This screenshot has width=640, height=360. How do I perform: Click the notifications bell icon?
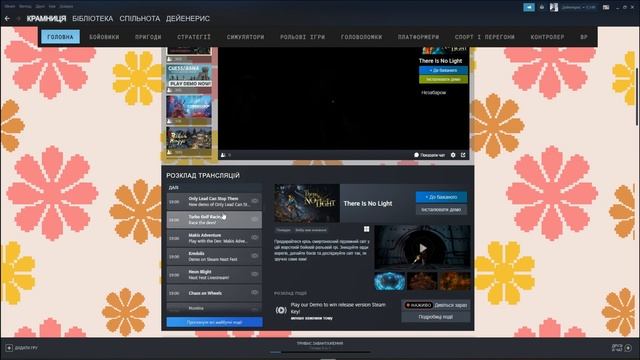coord(542,7)
